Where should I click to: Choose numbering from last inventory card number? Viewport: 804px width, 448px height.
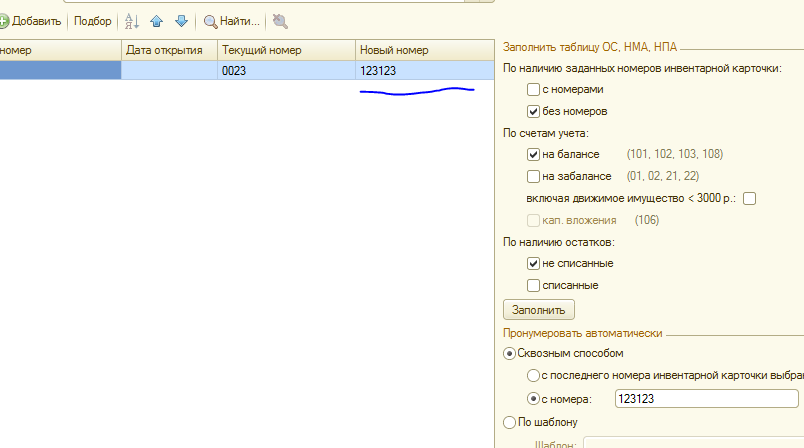click(x=533, y=376)
